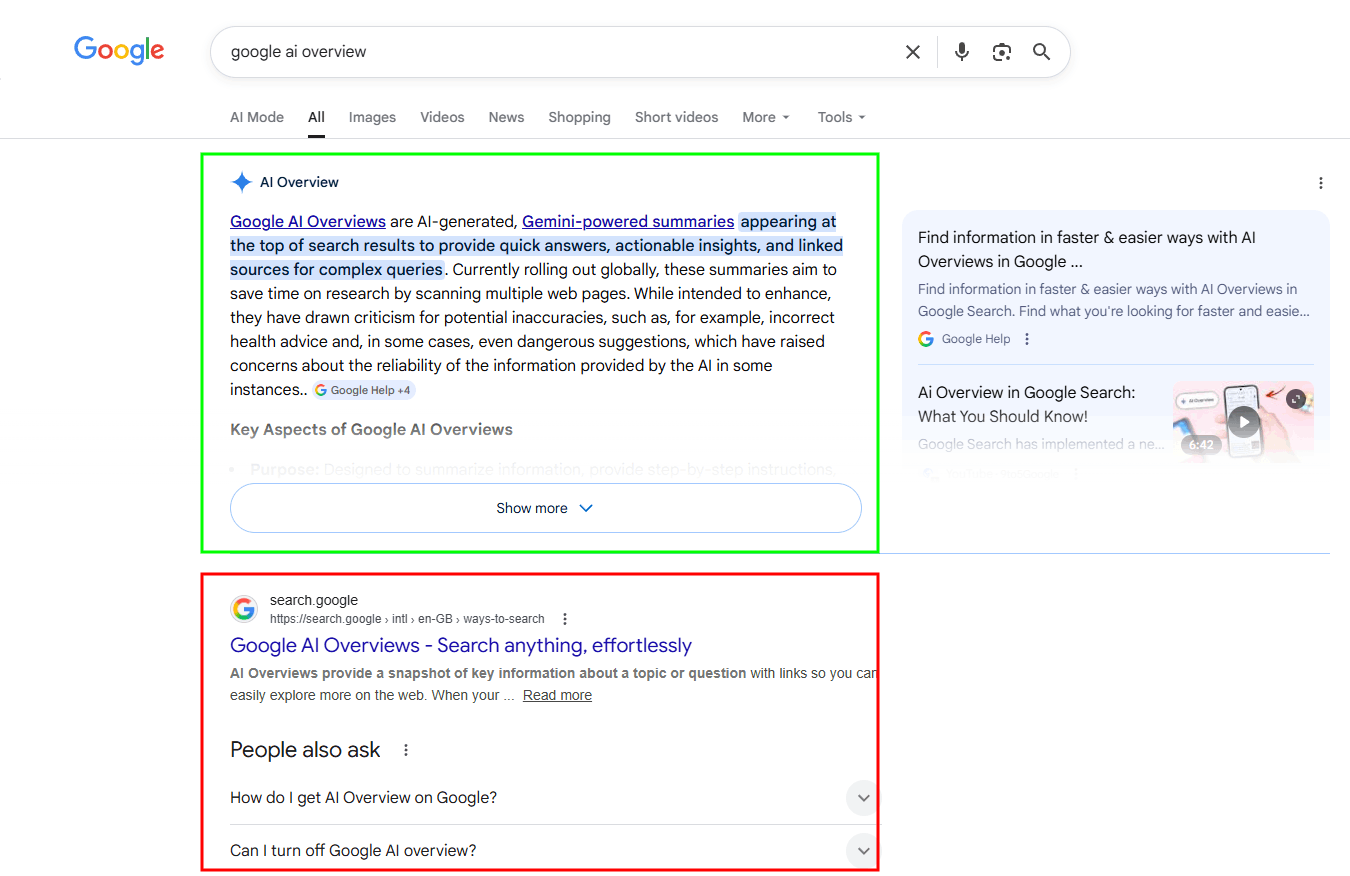1350x876 pixels.
Task: Open the More search categories dropdown
Action: tap(765, 117)
